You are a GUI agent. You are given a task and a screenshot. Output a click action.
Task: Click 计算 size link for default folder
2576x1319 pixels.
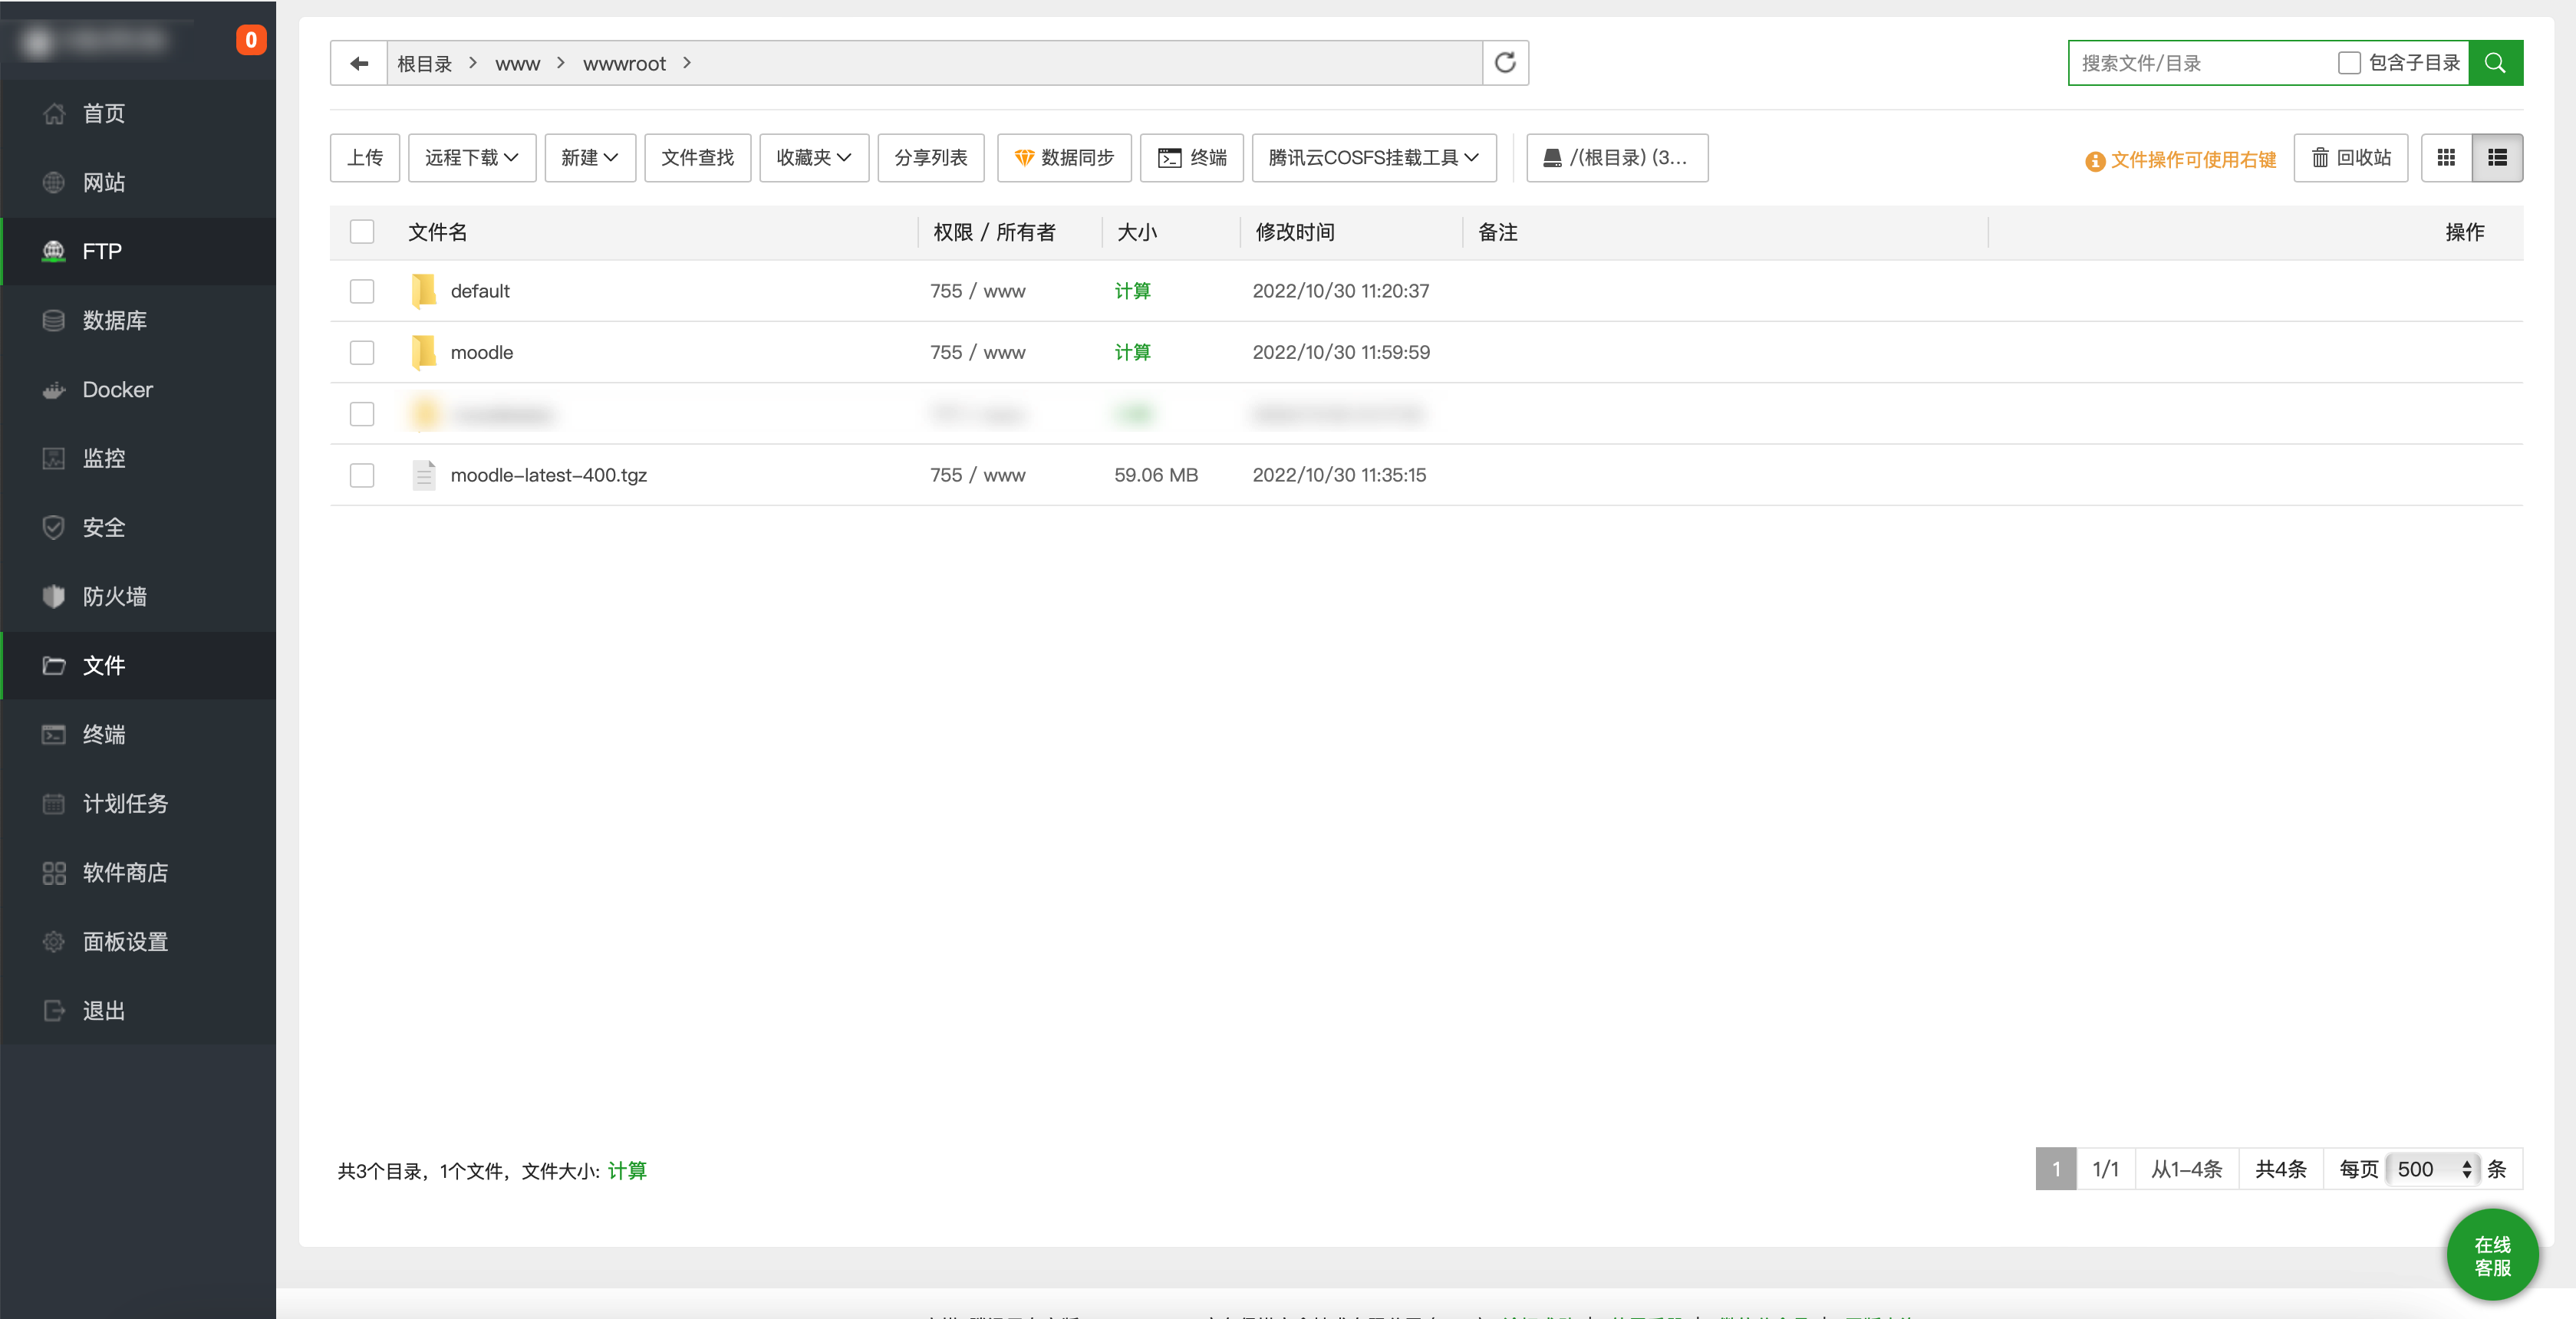(1132, 291)
